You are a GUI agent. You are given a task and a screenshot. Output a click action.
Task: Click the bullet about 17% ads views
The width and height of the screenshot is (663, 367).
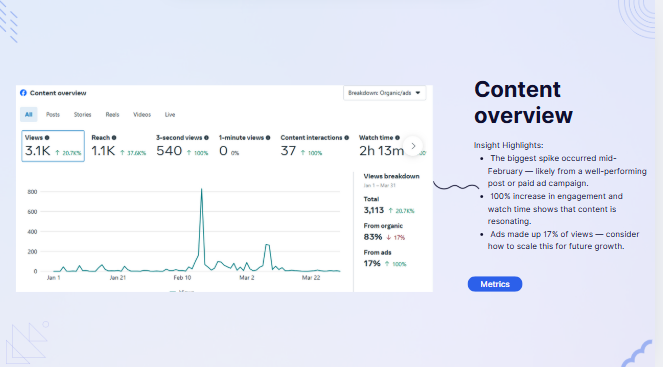point(563,240)
